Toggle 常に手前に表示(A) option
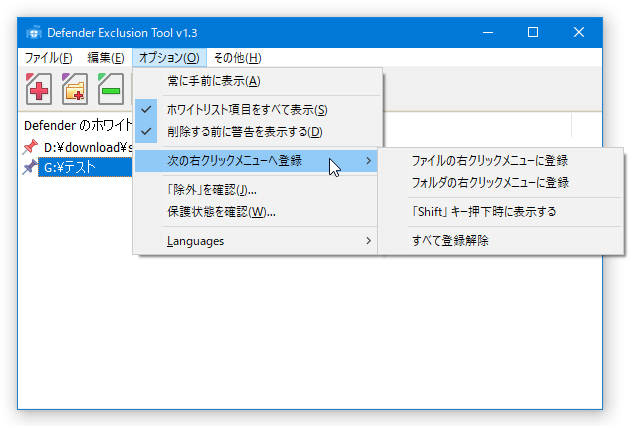 click(258, 81)
